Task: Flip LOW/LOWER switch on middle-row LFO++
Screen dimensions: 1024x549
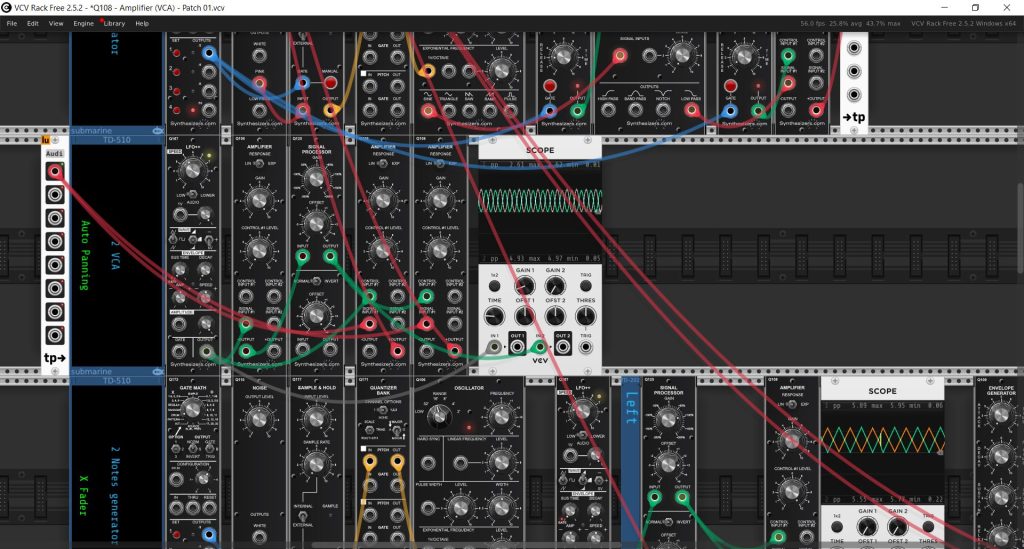Action: click(192, 195)
